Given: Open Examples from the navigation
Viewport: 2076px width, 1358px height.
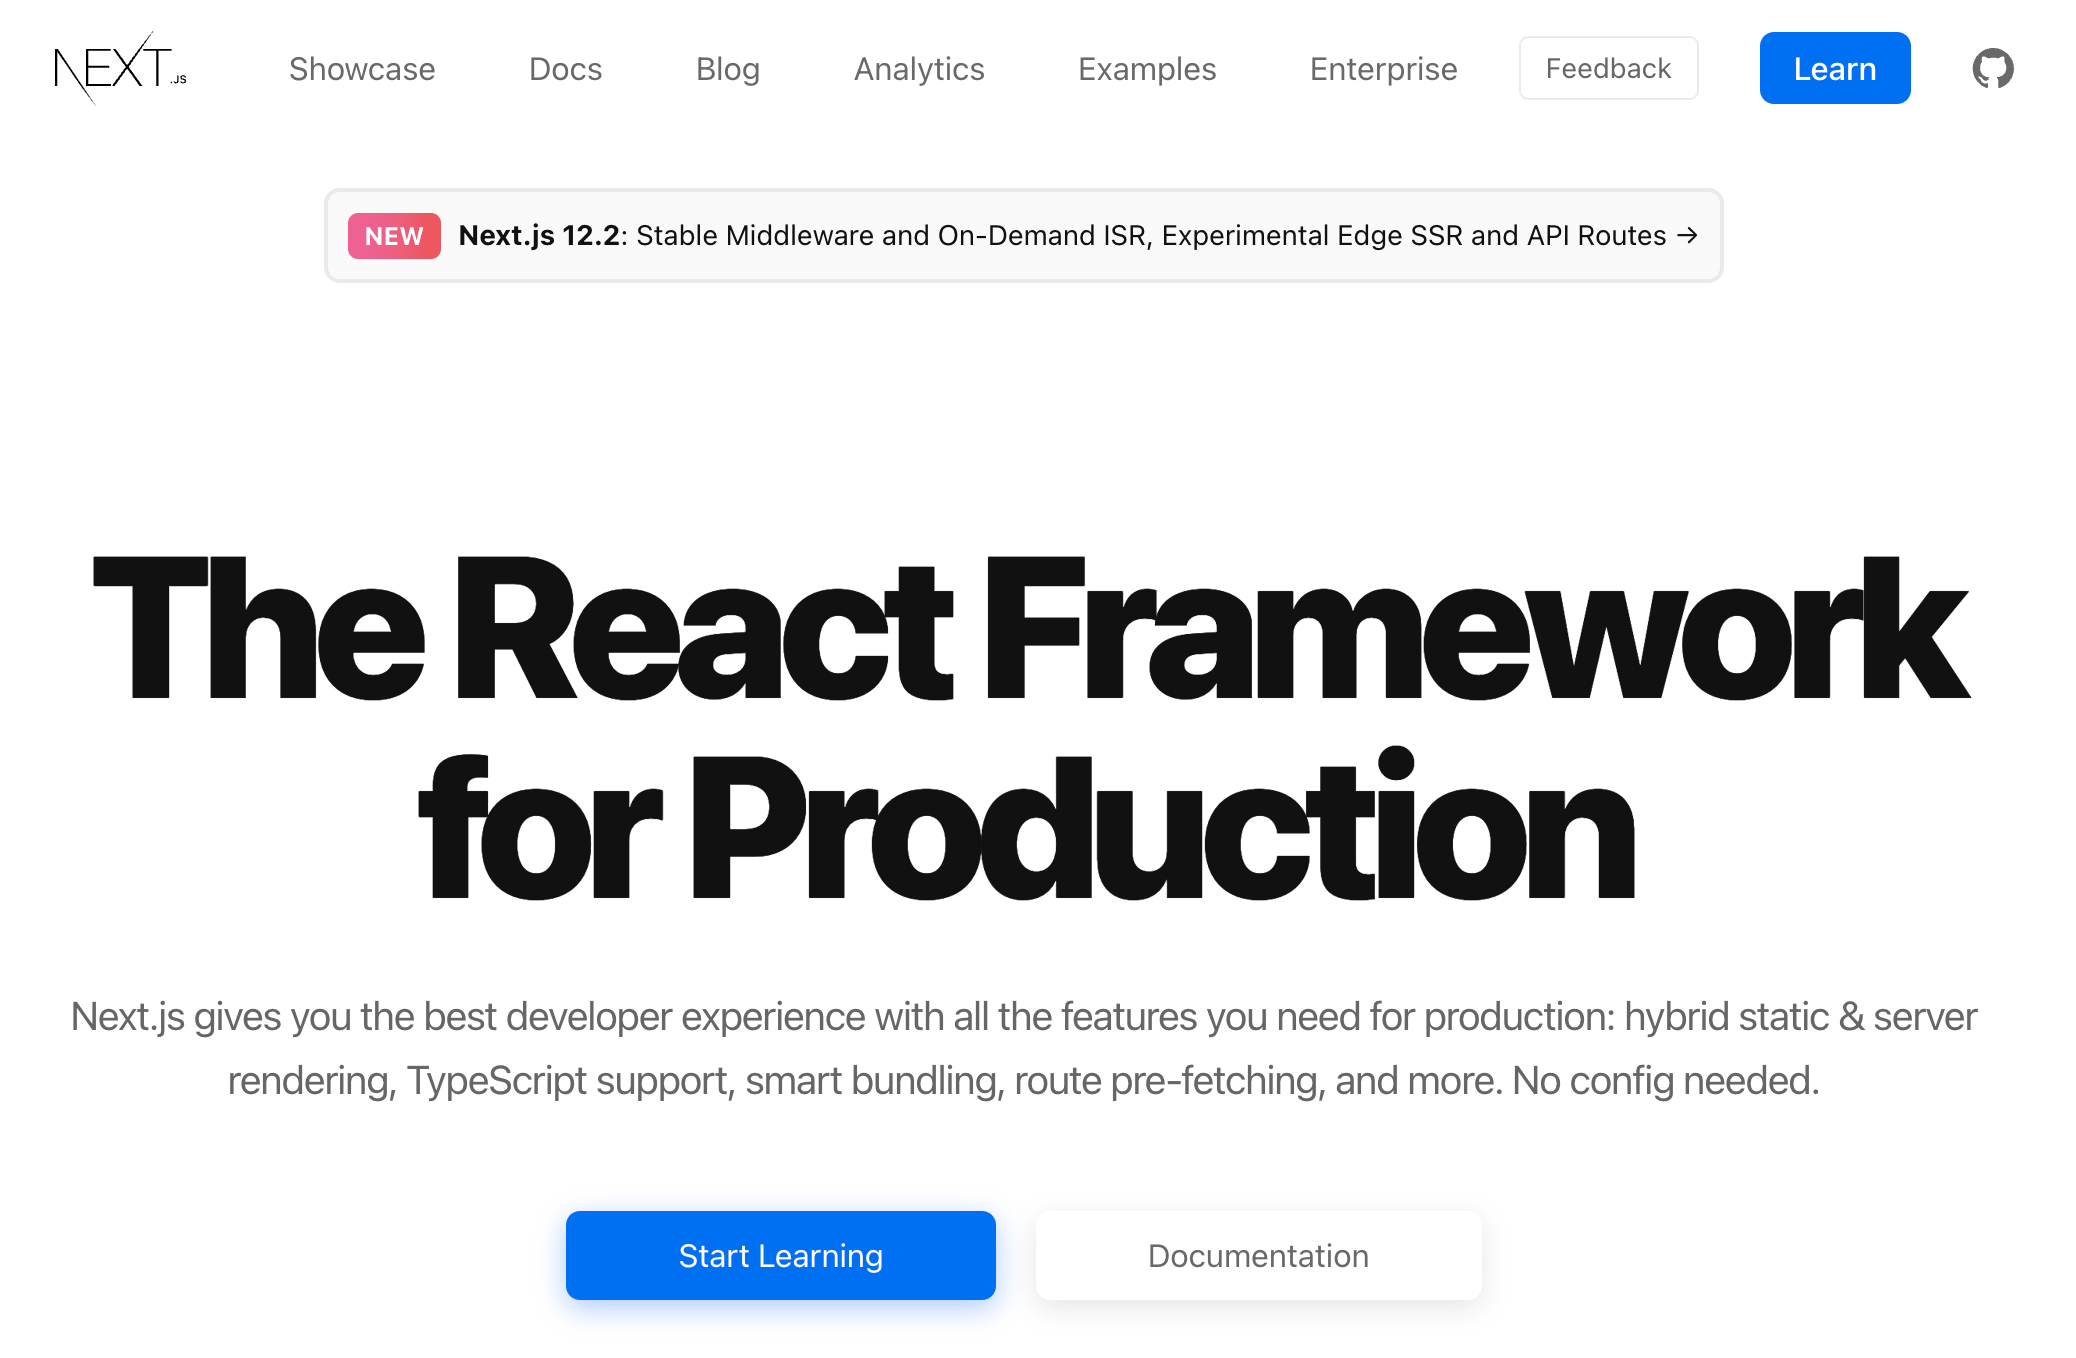Looking at the screenshot, I should click(1147, 69).
